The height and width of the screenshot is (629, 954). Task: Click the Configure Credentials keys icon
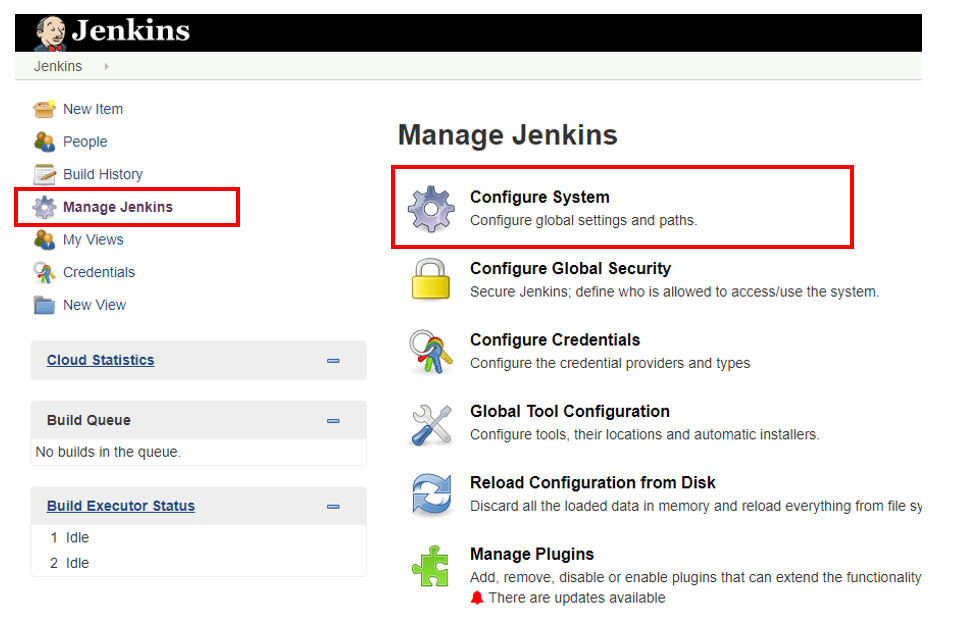431,351
